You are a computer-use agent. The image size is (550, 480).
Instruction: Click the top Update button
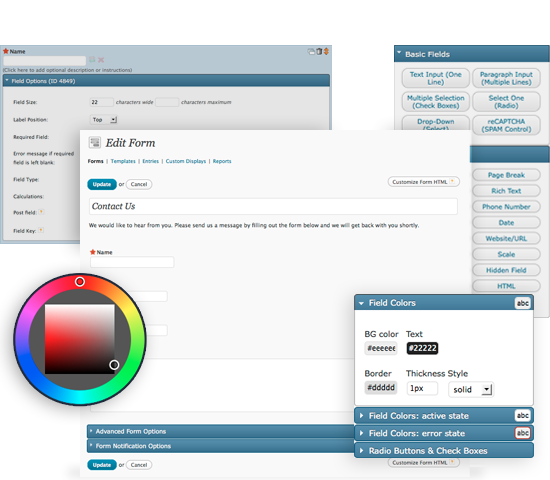[x=102, y=184]
